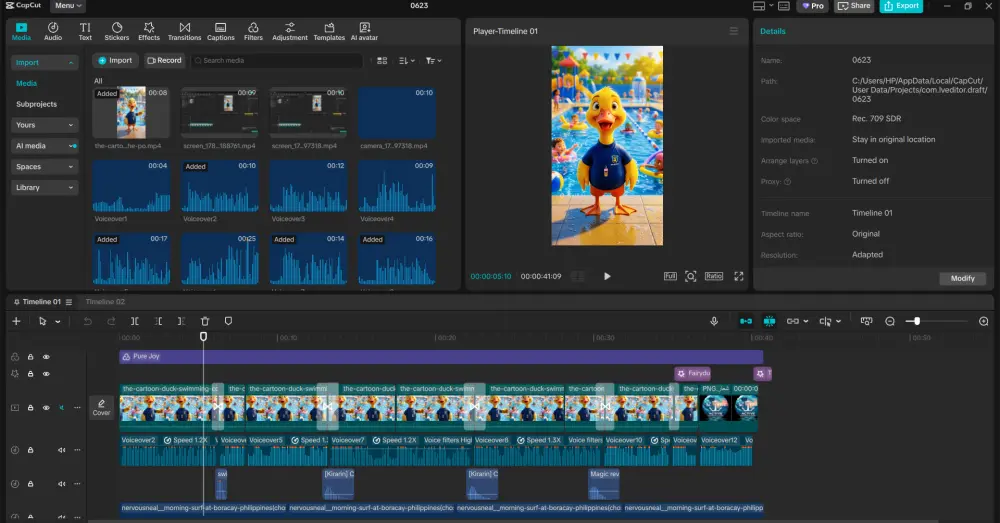Image resolution: width=1000 pixels, height=523 pixels.
Task: Click the Delete left trim tool
Action: point(158,321)
